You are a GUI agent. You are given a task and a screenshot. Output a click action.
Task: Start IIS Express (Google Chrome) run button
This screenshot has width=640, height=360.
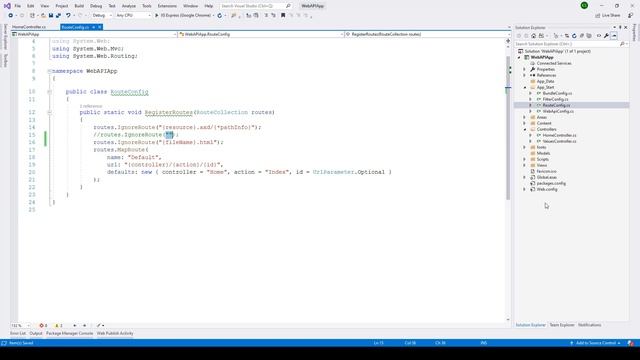[x=183, y=15]
